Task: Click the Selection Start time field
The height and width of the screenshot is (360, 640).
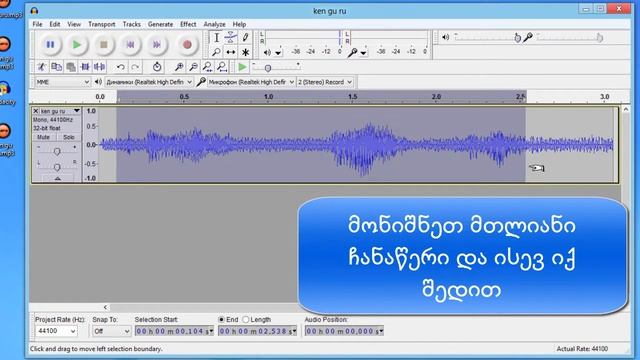Action: tap(174, 331)
